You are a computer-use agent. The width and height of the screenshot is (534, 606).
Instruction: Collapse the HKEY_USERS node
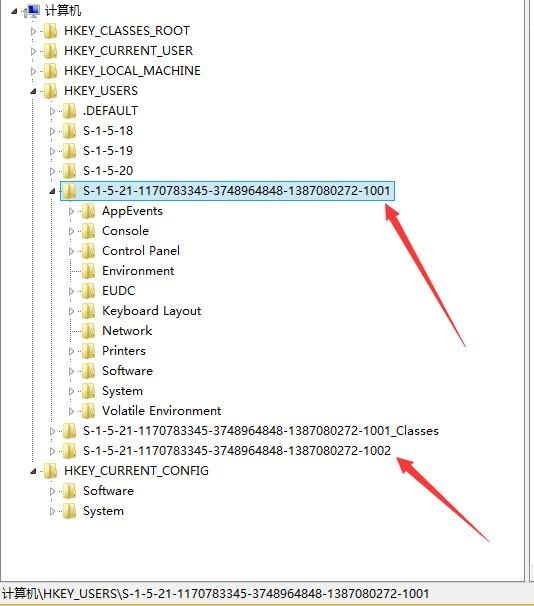[x=33, y=91]
